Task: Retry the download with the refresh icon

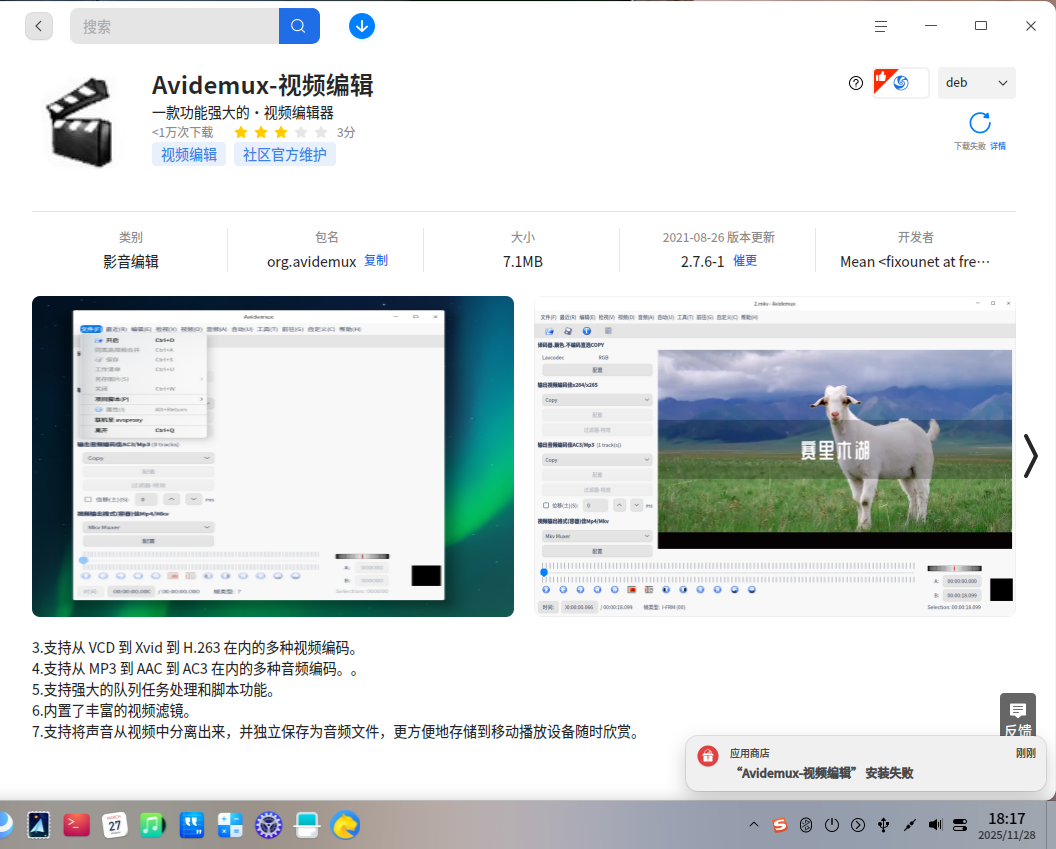Action: (979, 123)
